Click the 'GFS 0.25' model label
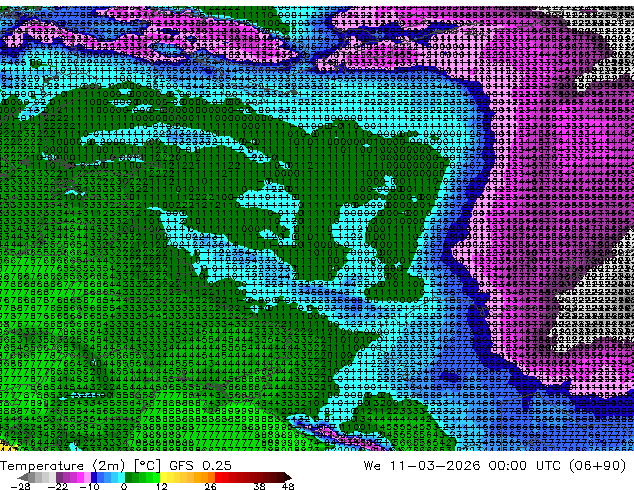Image resolution: width=634 pixels, height=490 pixels. (200, 466)
